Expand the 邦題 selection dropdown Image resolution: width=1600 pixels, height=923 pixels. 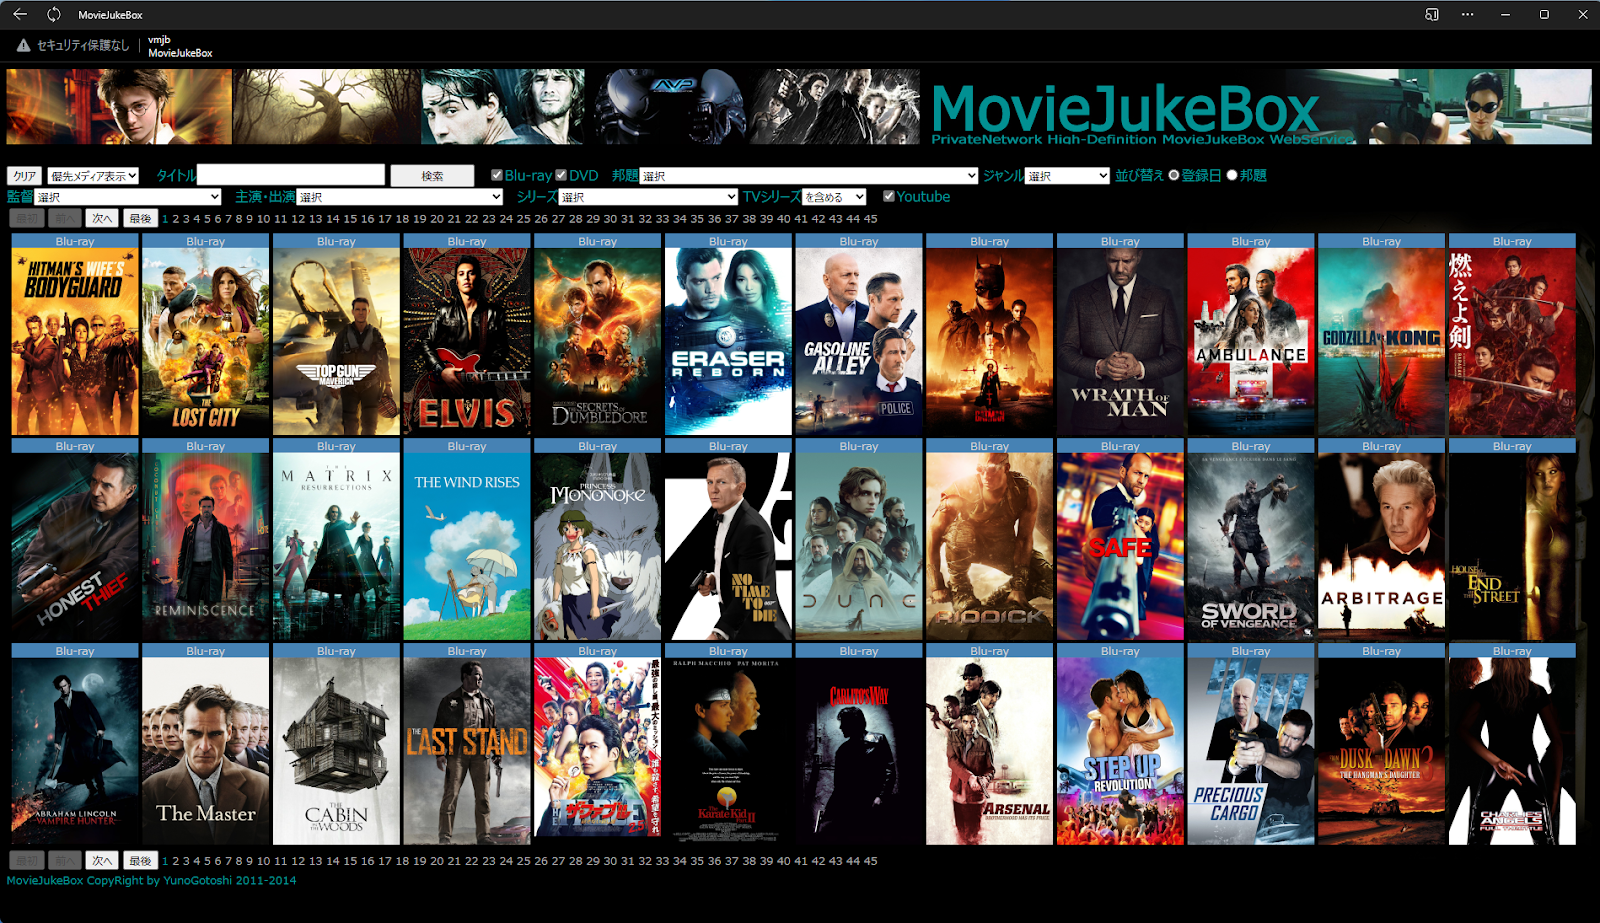(x=809, y=176)
